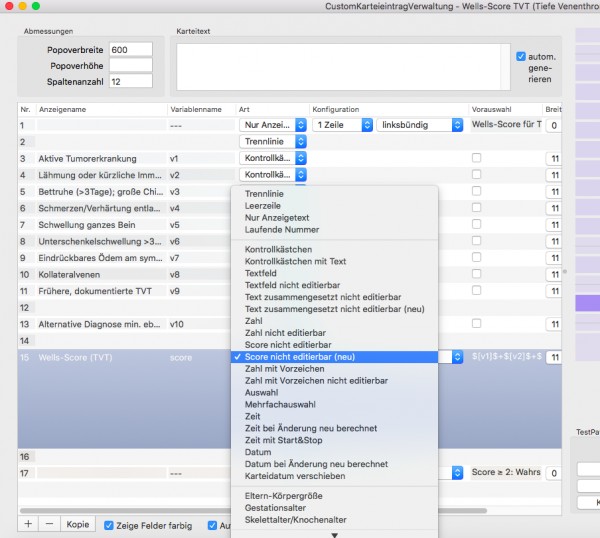600x538 pixels.
Task: Enable Zeige Felder farbig checkbox
Action: click(x=109, y=525)
